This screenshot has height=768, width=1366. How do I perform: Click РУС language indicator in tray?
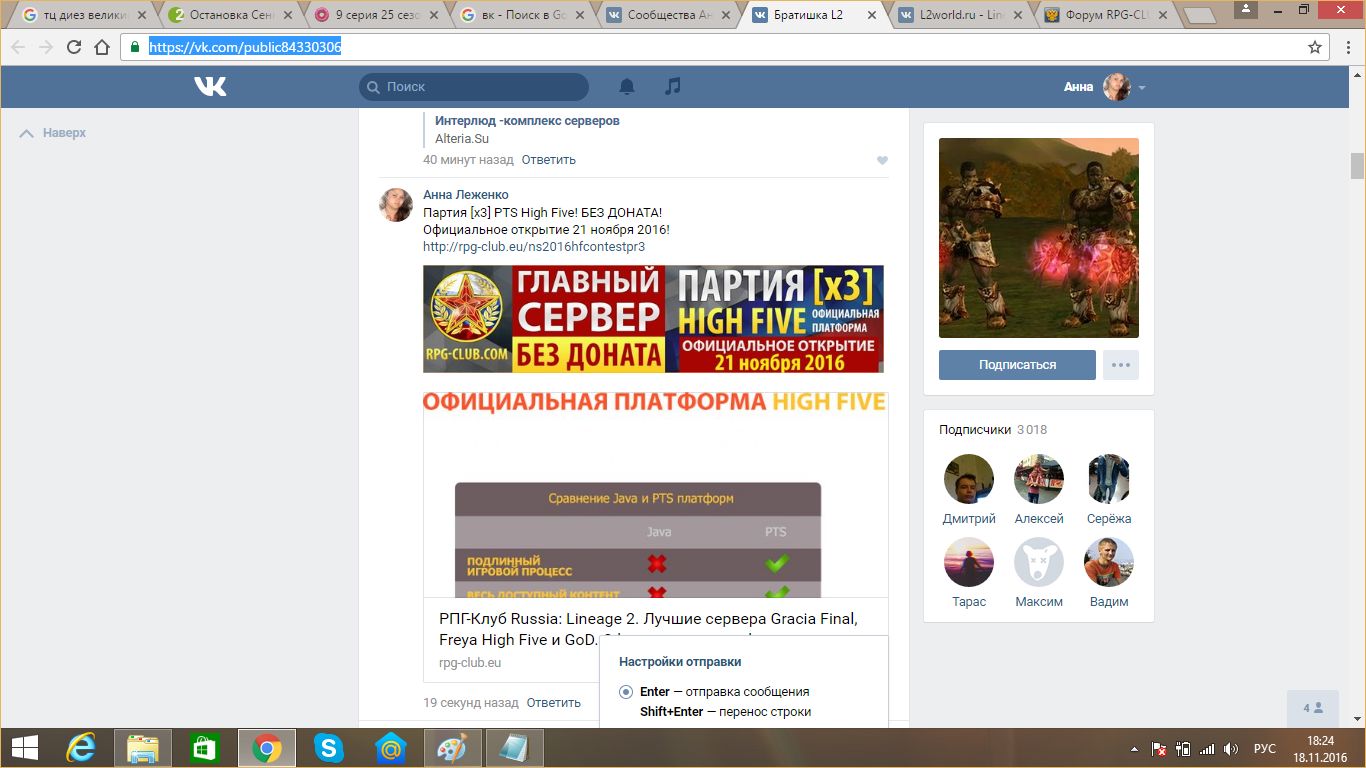[x=1265, y=749]
